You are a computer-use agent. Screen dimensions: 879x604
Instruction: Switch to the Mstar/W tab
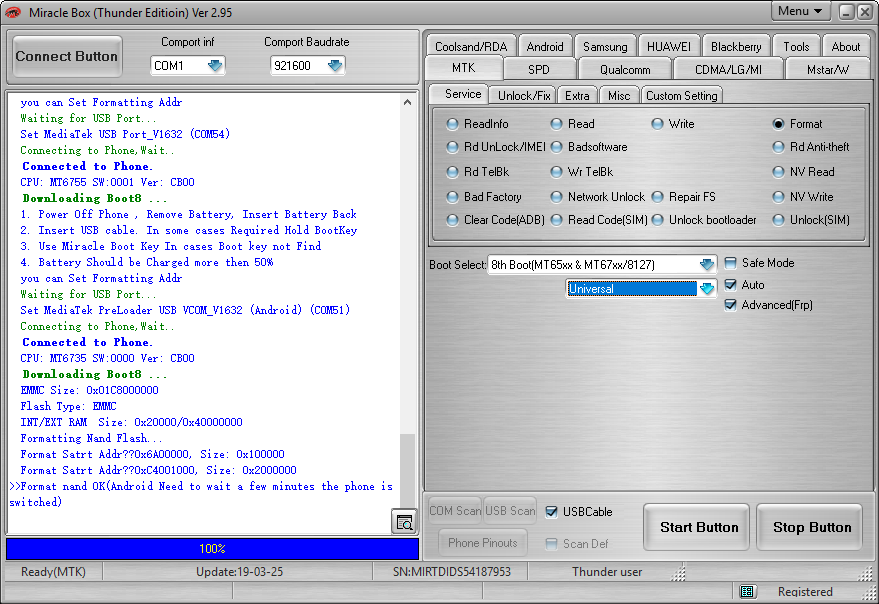point(828,70)
